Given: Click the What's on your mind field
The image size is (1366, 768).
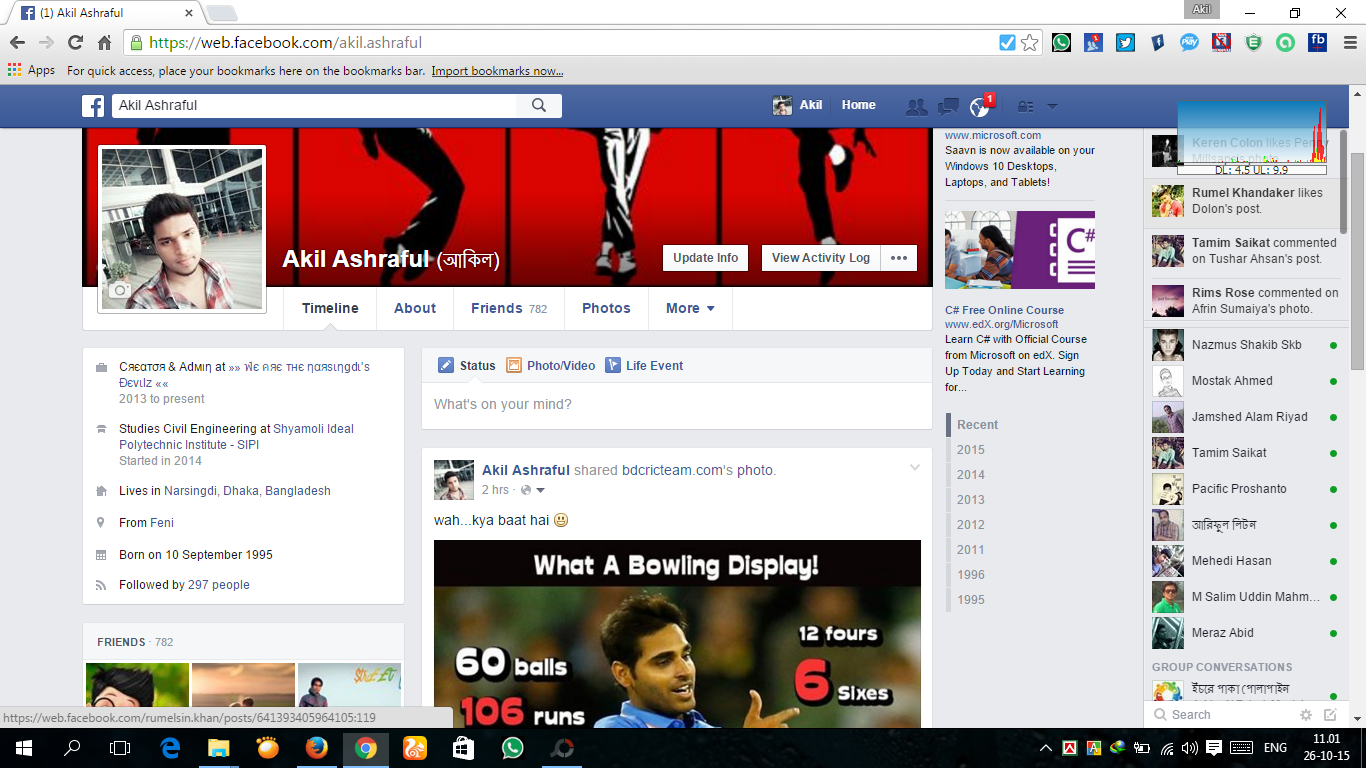Looking at the screenshot, I should [x=677, y=405].
